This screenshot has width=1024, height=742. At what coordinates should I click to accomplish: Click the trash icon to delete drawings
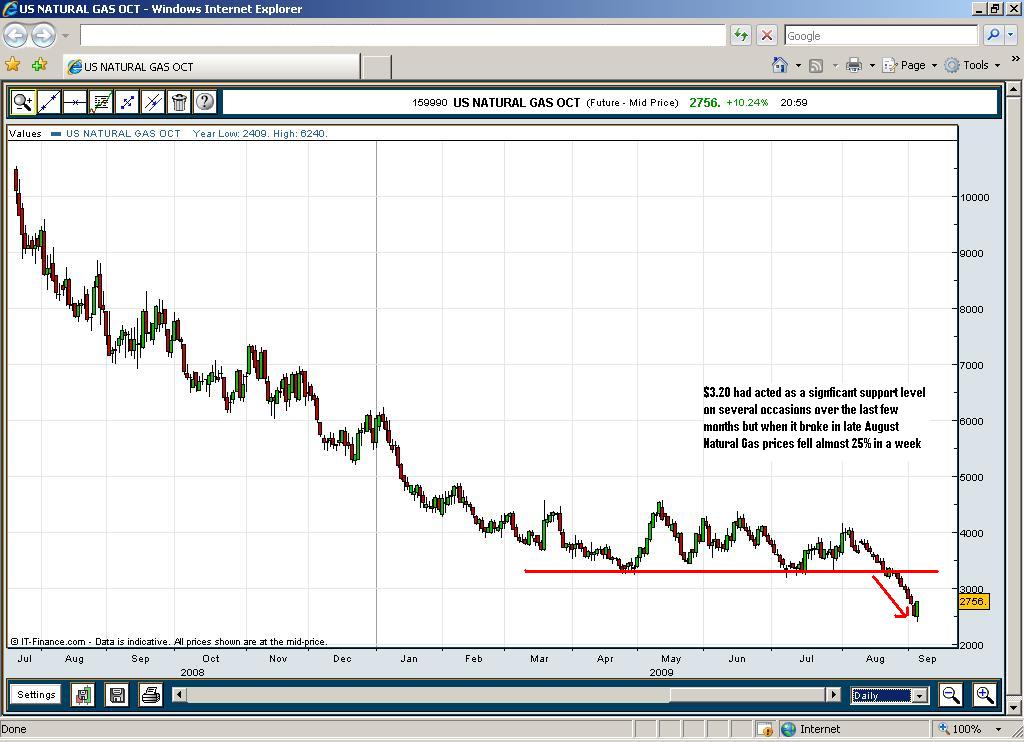point(179,102)
